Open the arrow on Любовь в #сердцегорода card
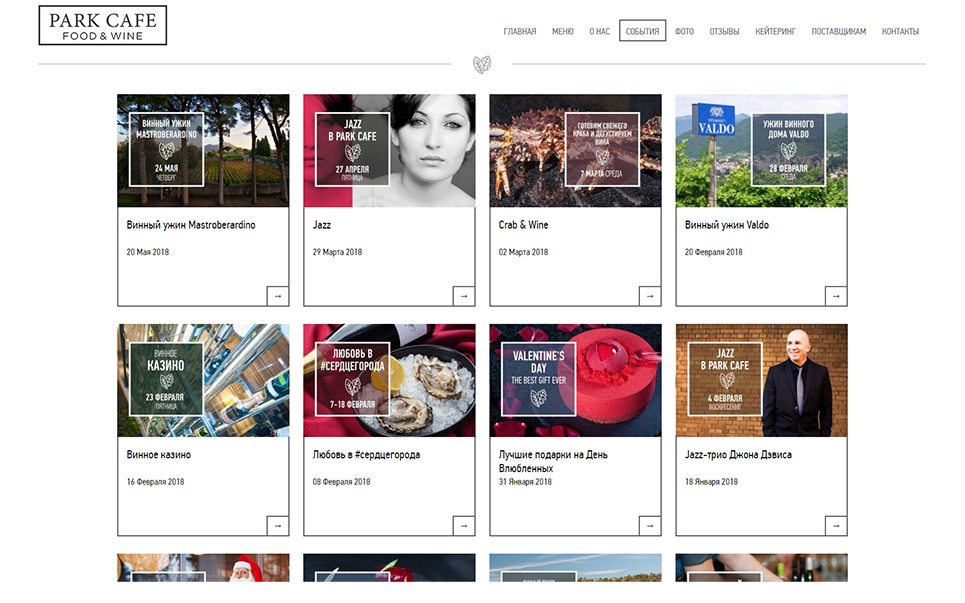This screenshot has width=965, height=603. pos(464,526)
